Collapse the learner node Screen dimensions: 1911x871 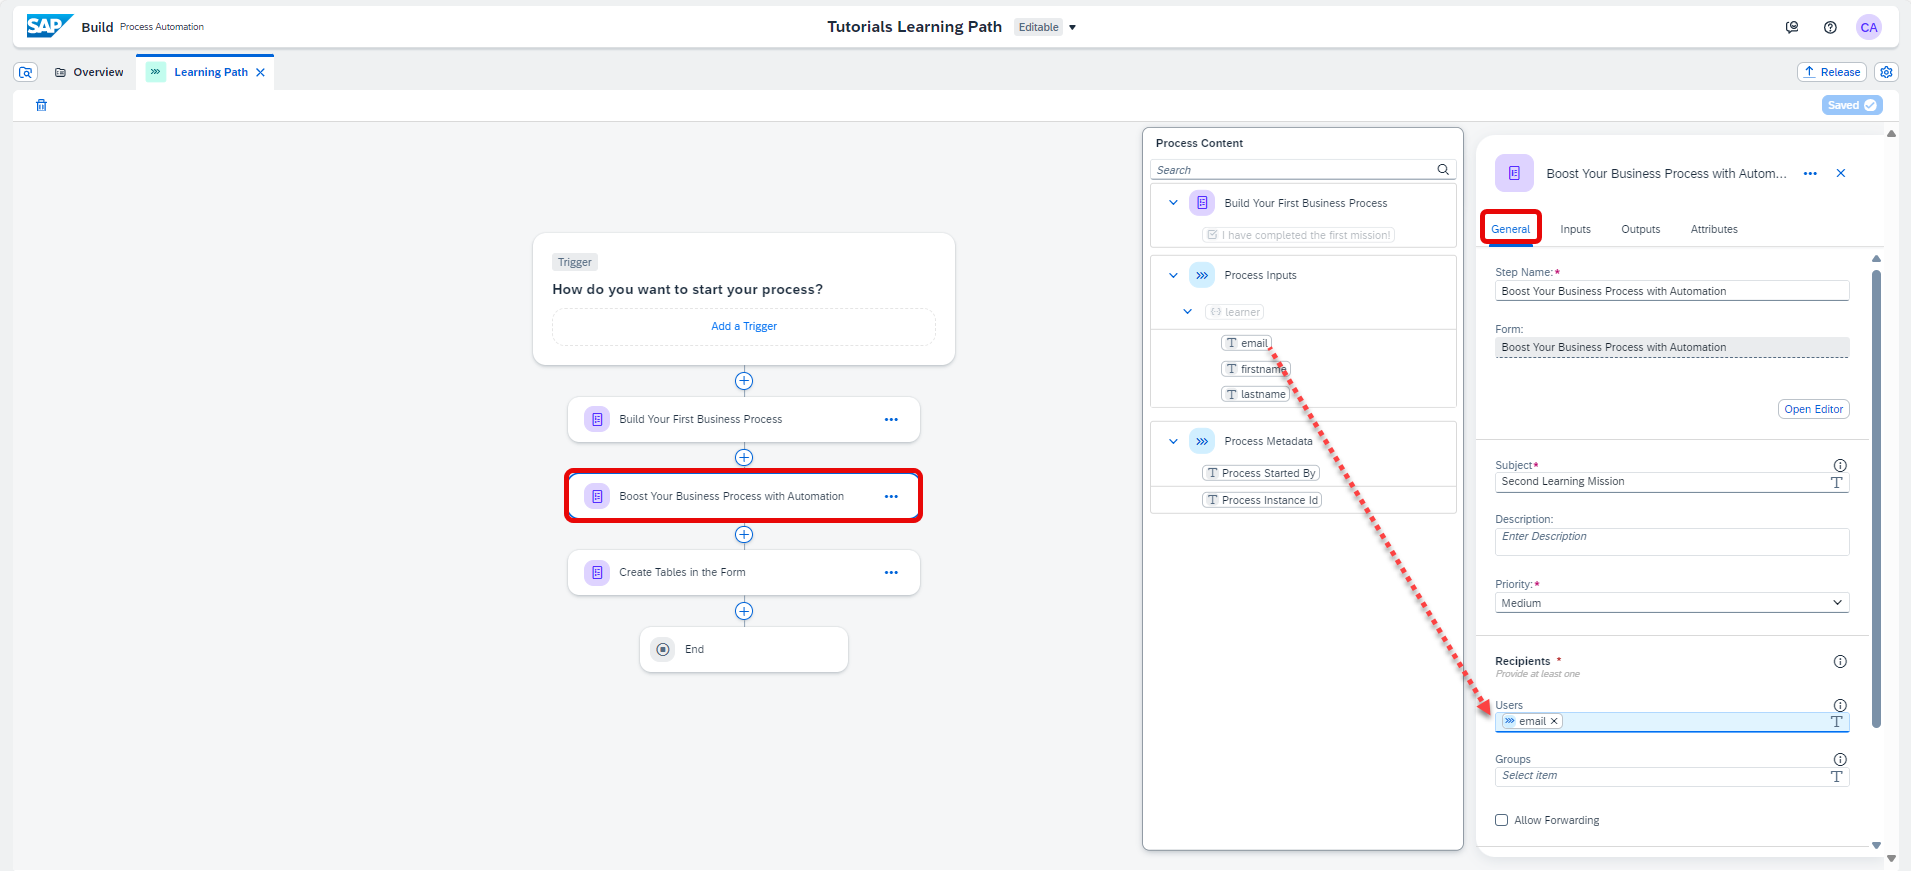point(1188,312)
